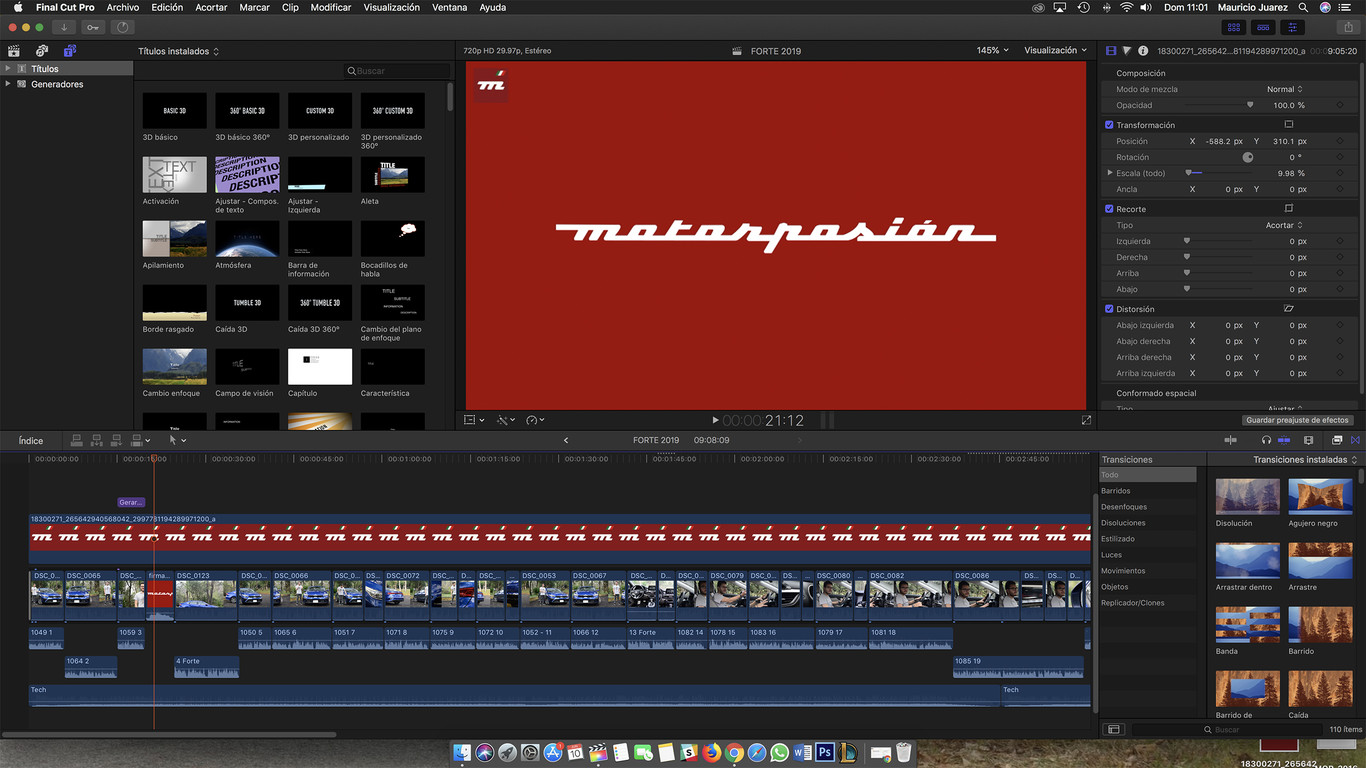Open the Ventana menu
This screenshot has height=768, width=1366.
[449, 7]
